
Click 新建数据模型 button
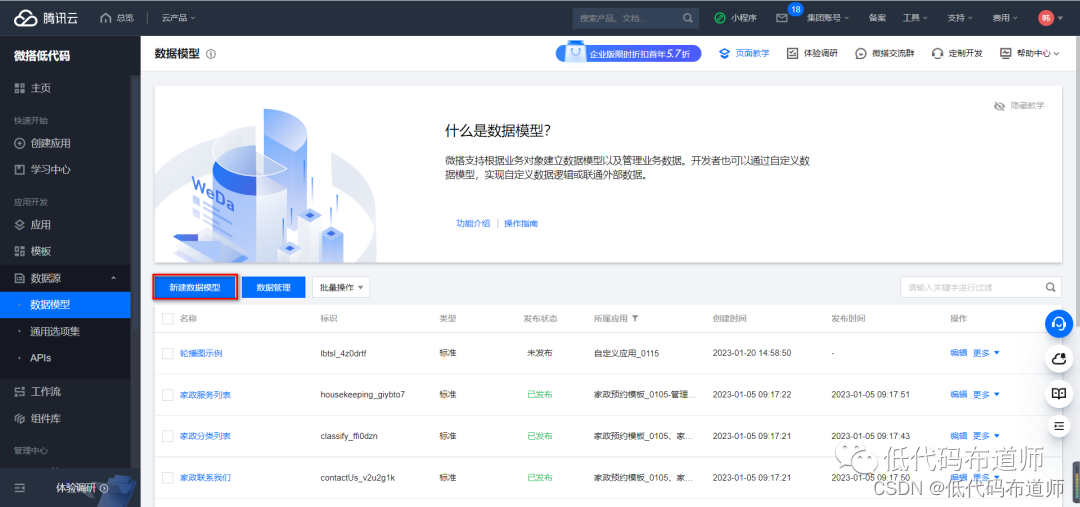[x=195, y=287]
